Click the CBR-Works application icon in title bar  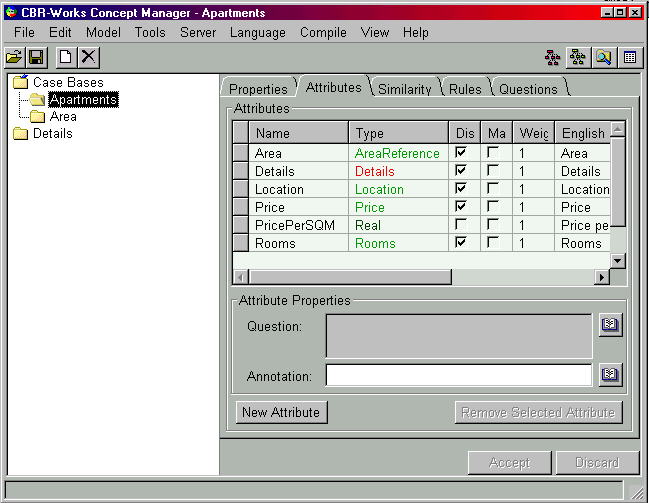(x=11, y=12)
